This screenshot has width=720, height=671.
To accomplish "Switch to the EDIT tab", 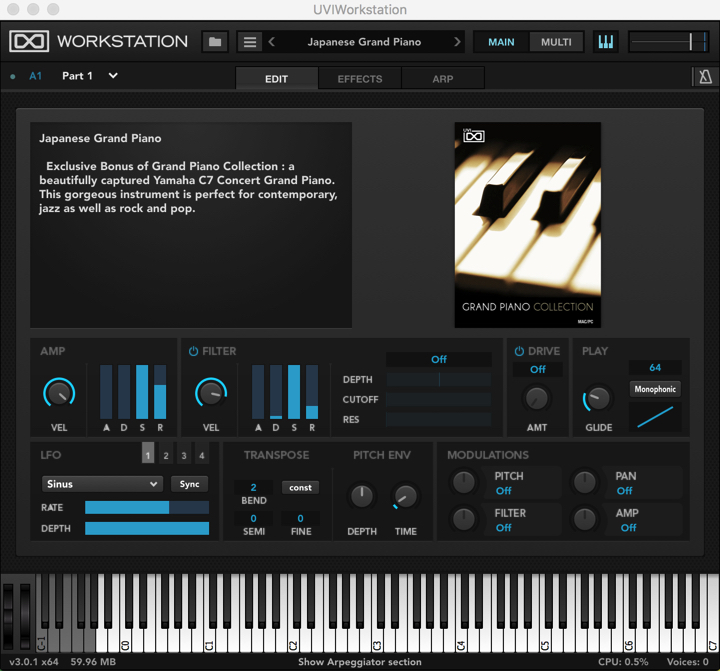I will point(276,79).
